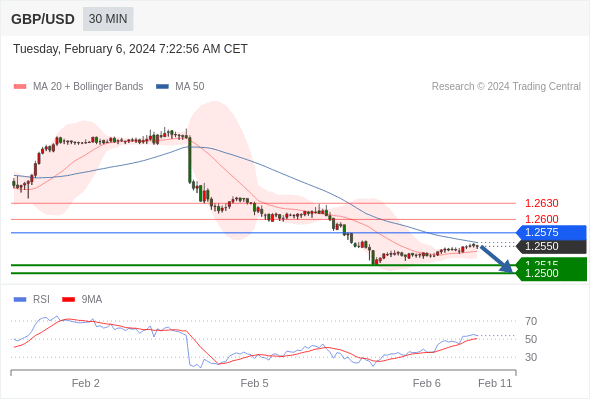Click the 'Feb 2' date axis label
Screen dimensions: 590x400
coord(86,383)
